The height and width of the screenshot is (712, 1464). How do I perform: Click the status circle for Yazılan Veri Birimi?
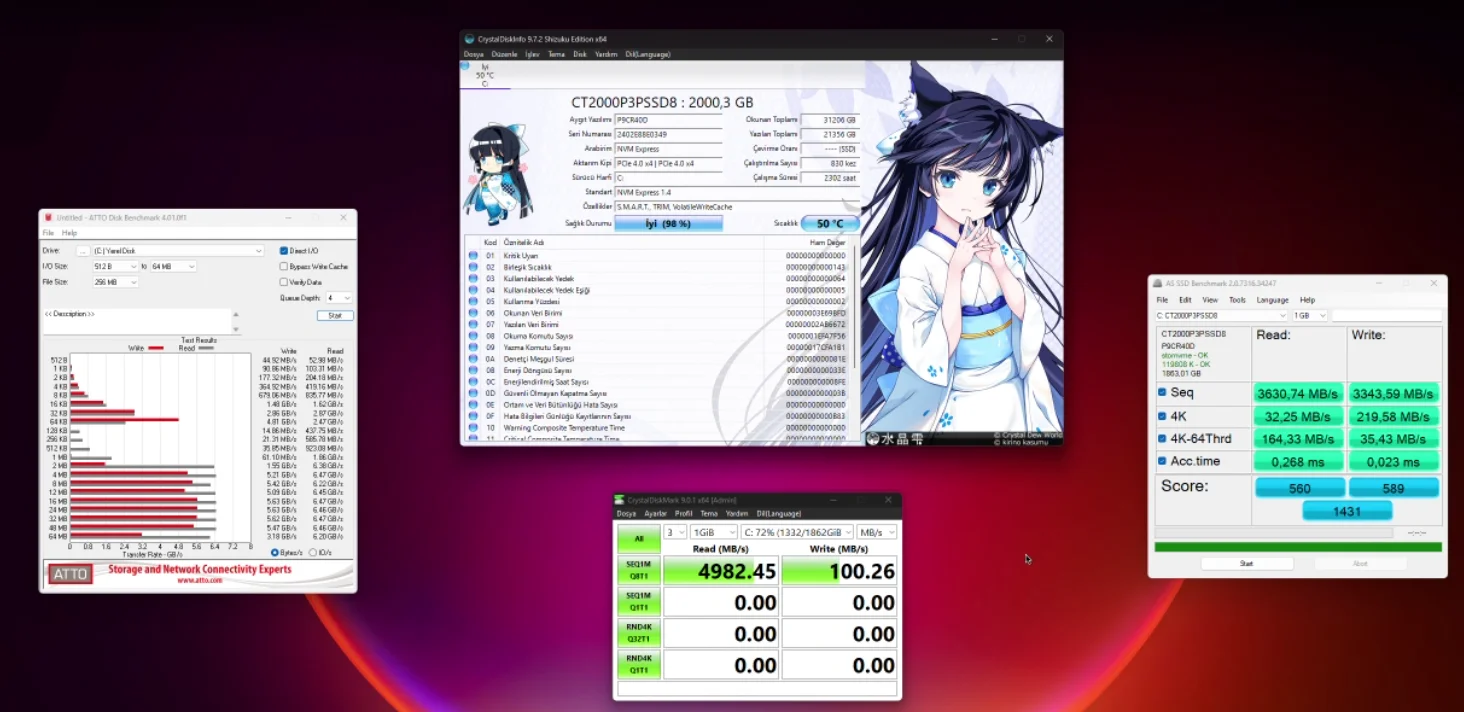pos(473,324)
